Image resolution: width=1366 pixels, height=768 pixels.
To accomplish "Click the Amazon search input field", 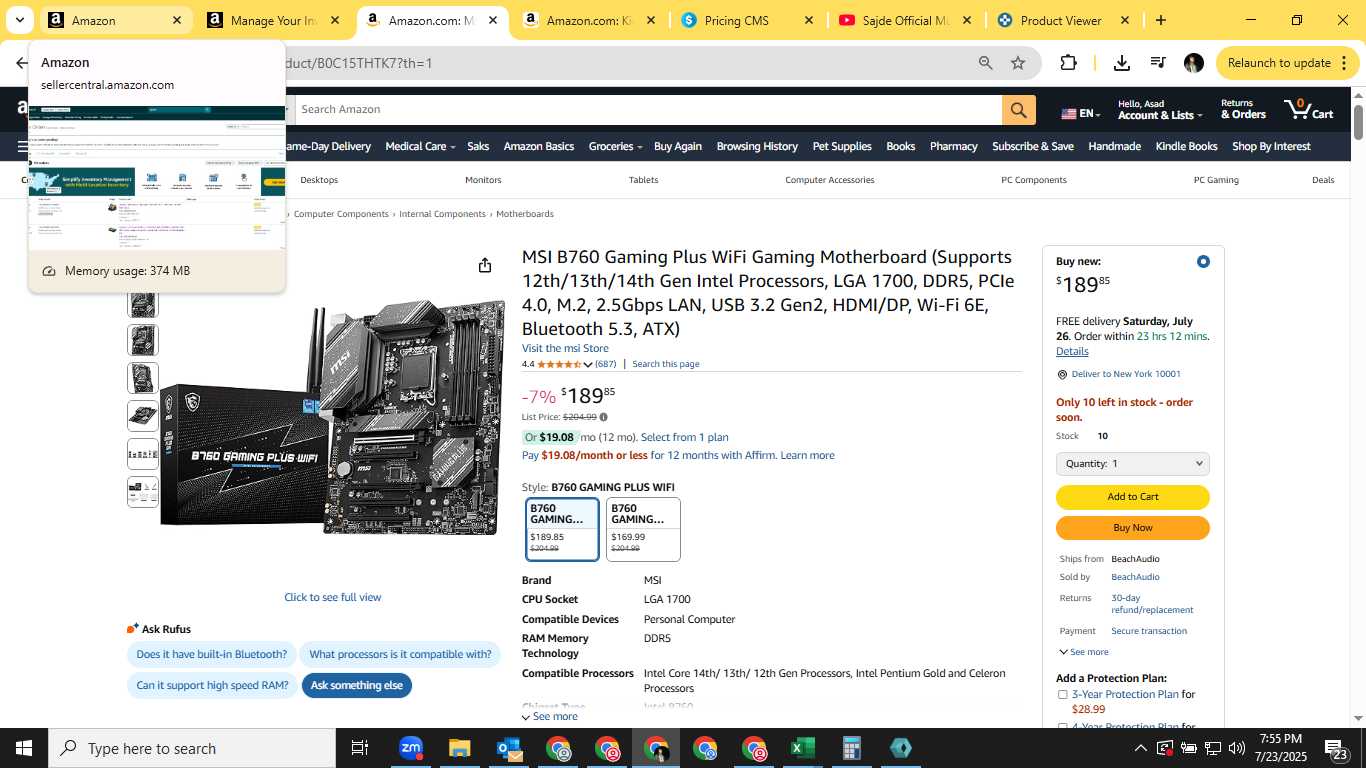I will 648,110.
